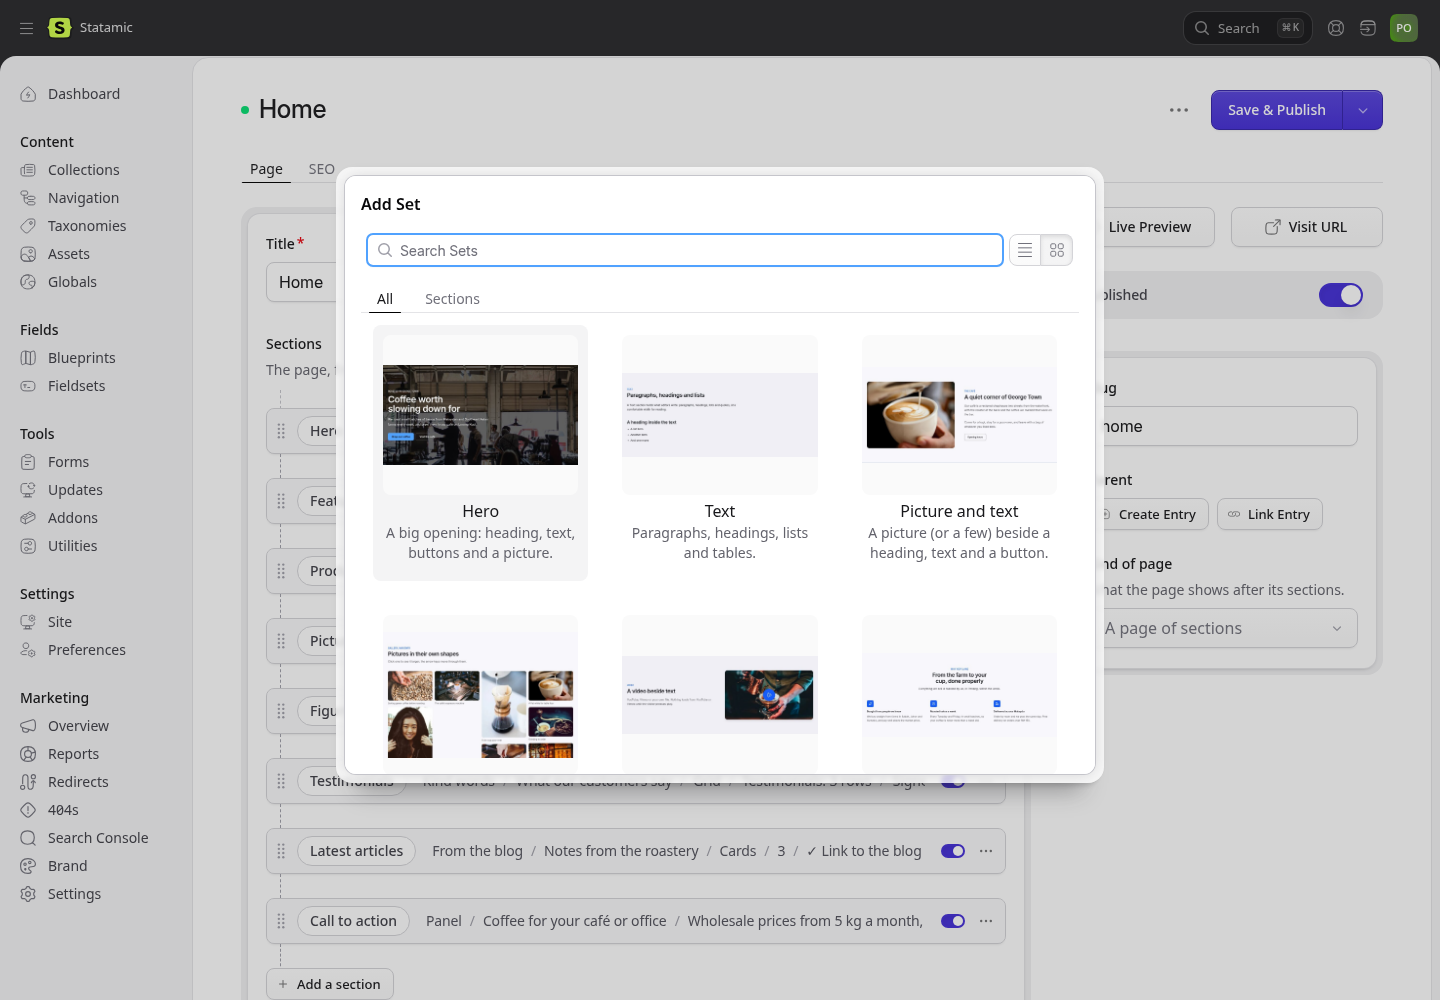Viewport: 1440px width, 1000px height.
Task: Select the Sections tab in Add Set
Action: pos(452,299)
